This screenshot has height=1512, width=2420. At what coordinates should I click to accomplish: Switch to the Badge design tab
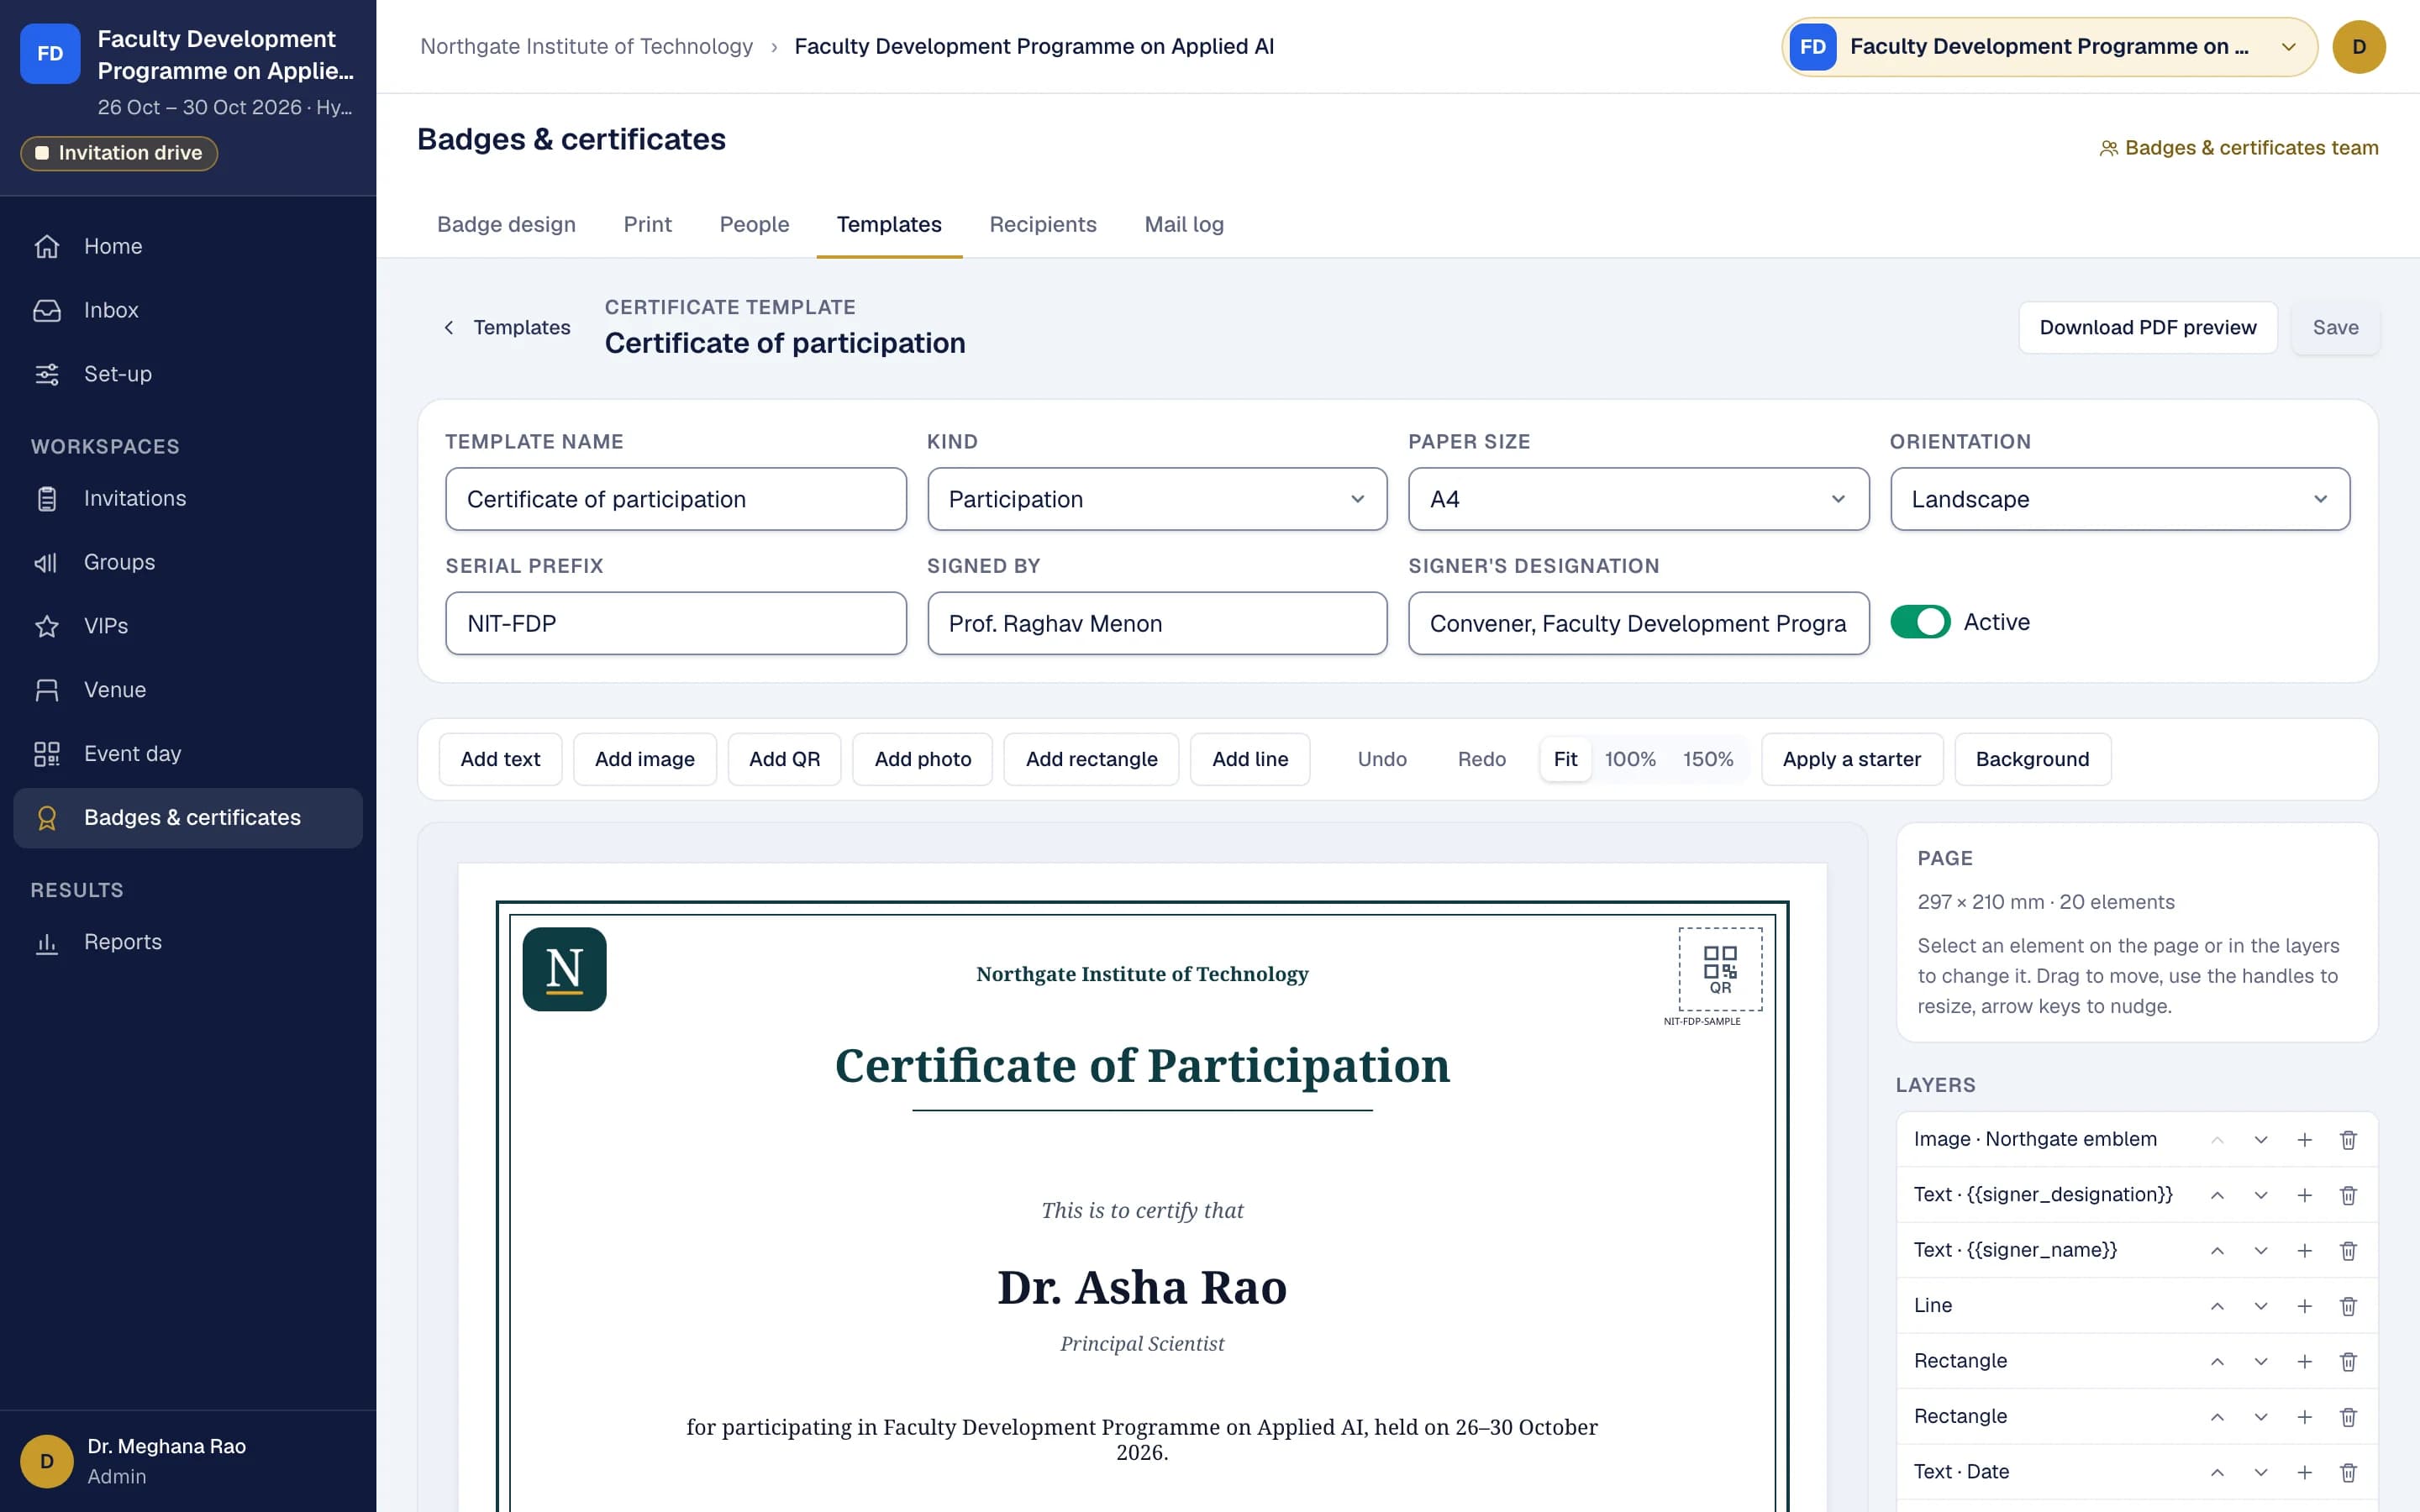click(x=506, y=224)
